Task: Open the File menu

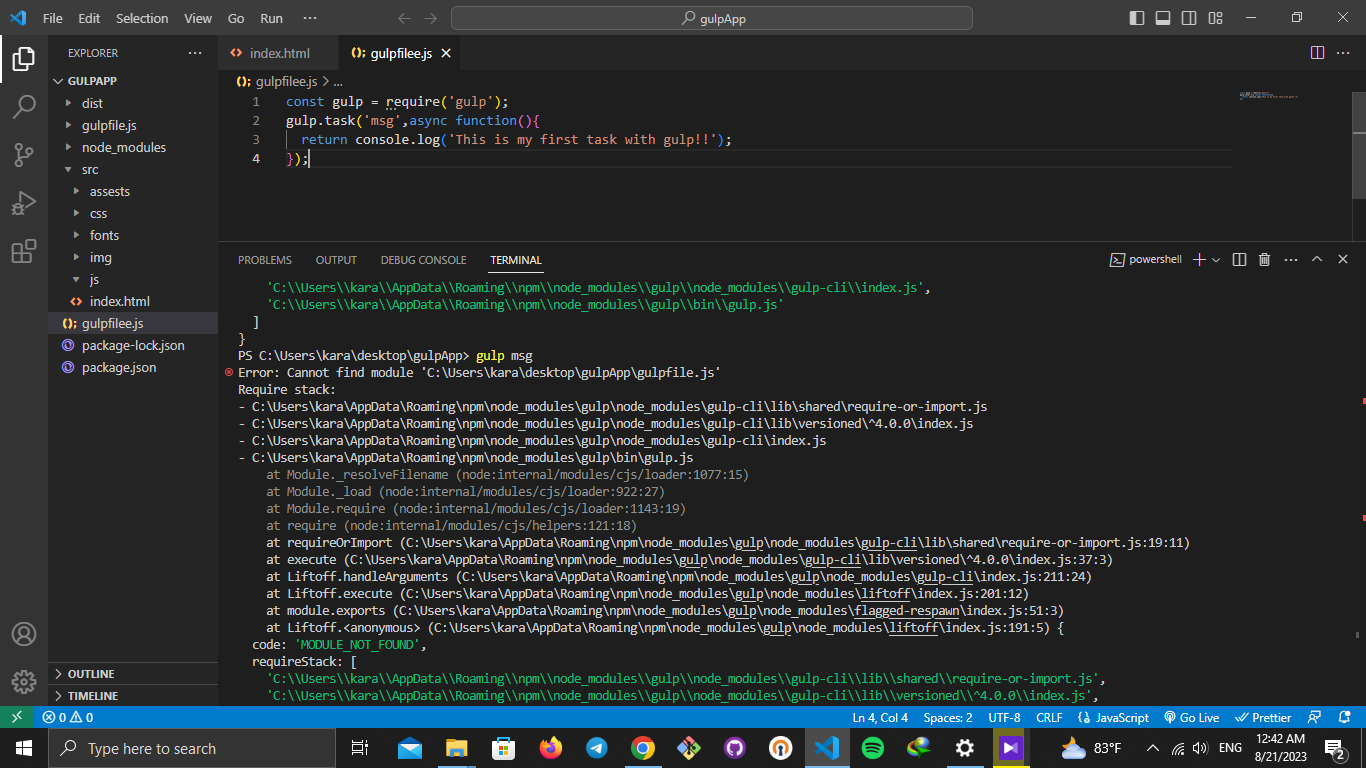Action: pos(53,18)
